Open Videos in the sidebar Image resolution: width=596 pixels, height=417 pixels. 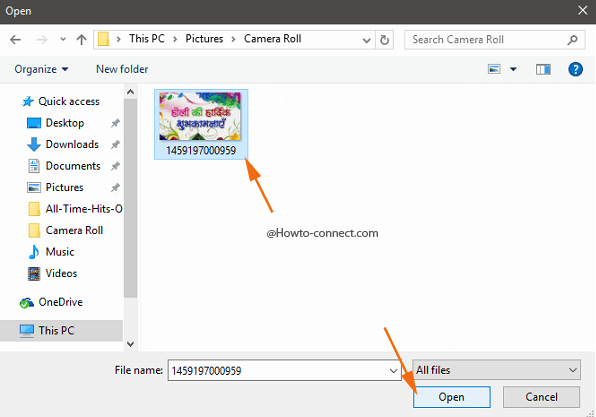tap(52, 273)
